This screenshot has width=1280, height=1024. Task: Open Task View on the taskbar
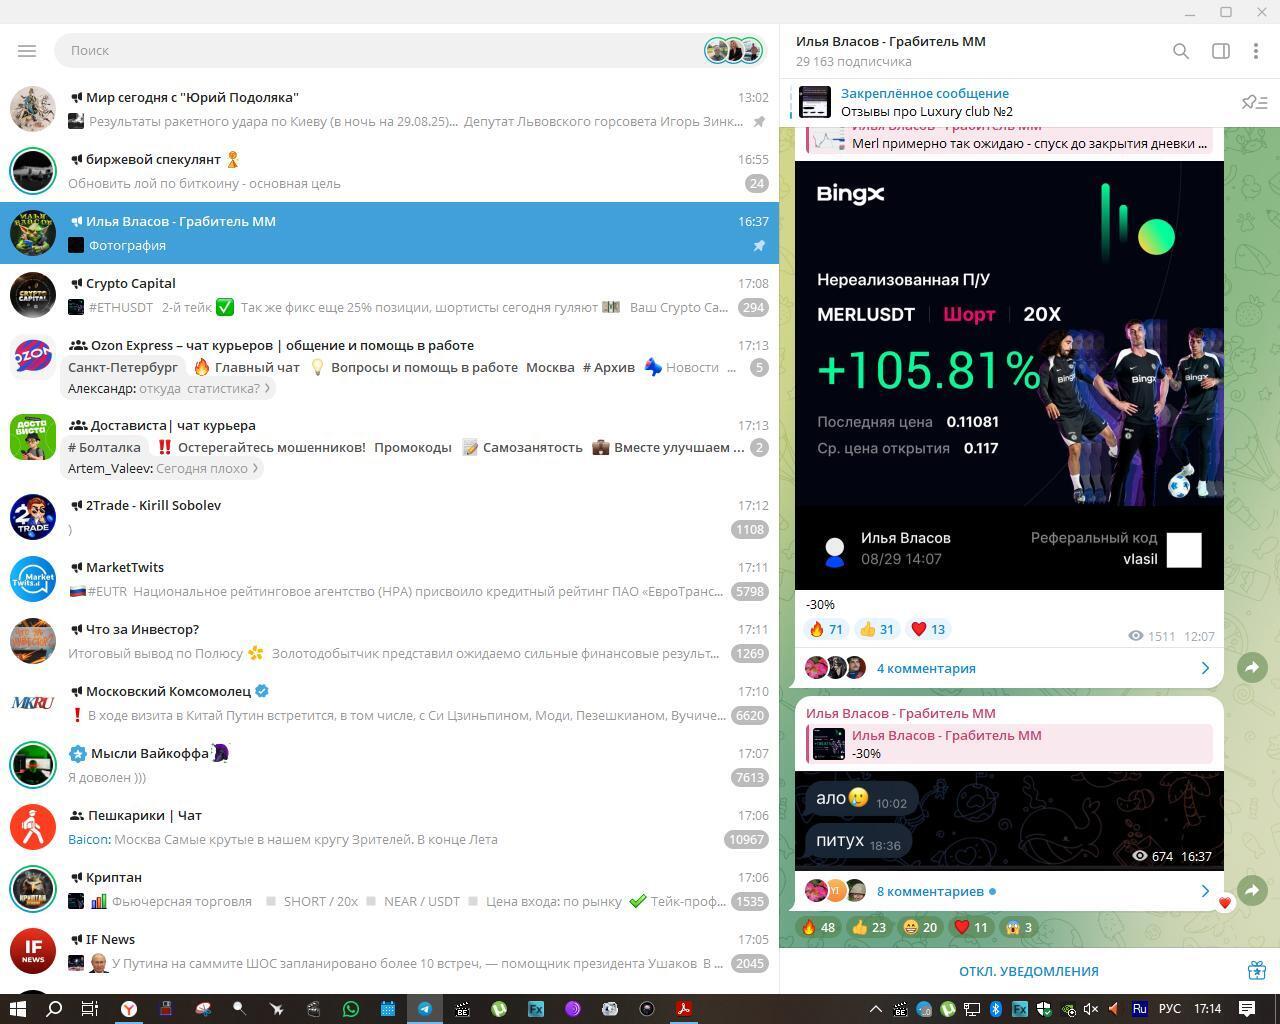(90, 1009)
